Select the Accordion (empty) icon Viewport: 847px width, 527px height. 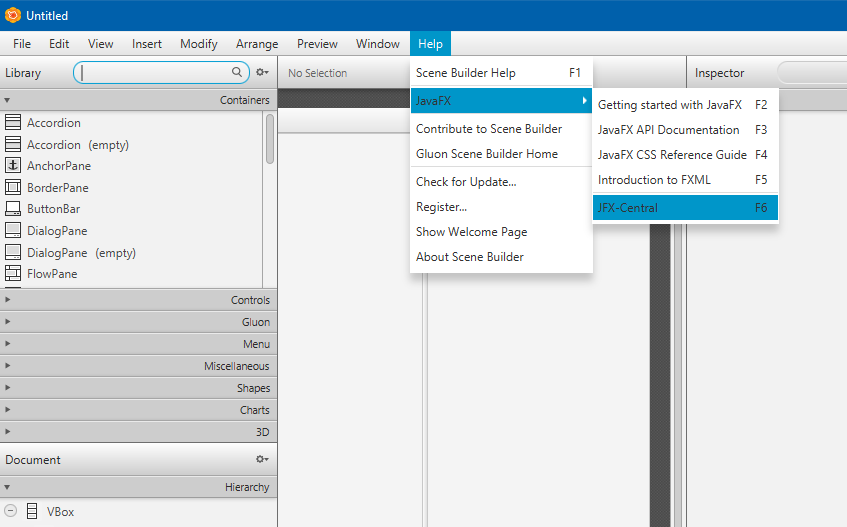tap(13, 144)
